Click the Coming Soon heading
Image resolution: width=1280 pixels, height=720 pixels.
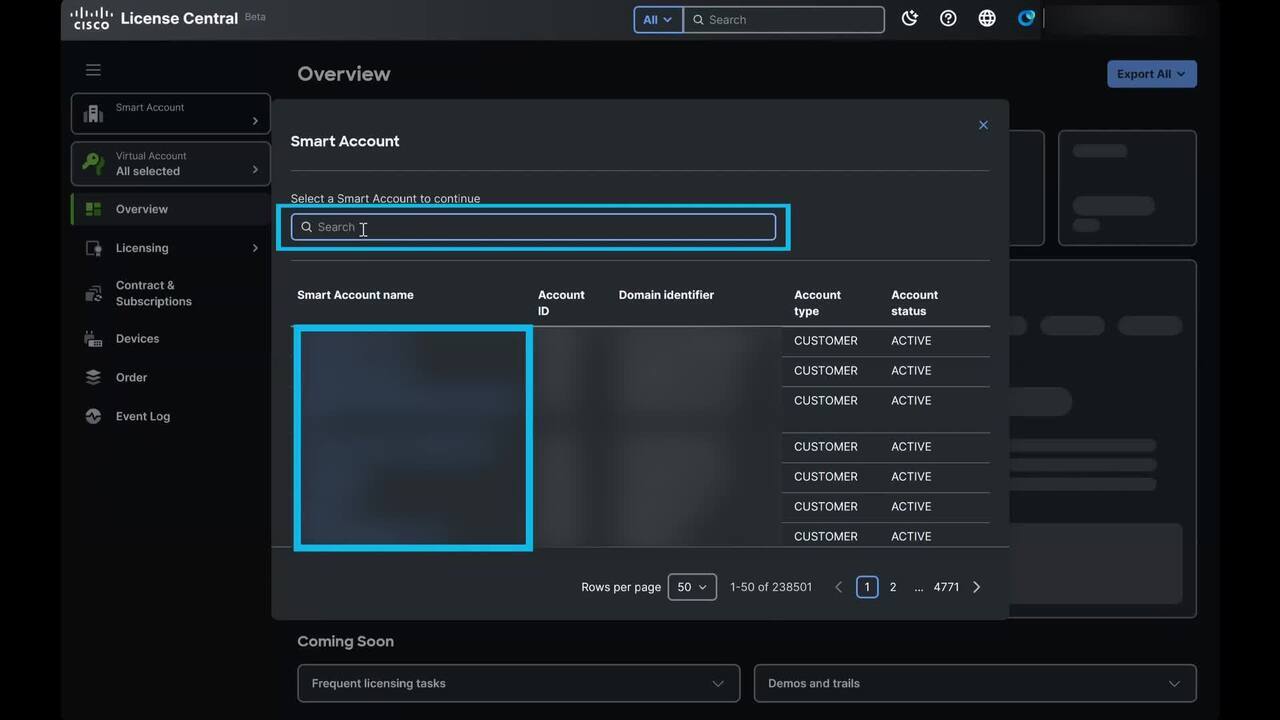345,641
